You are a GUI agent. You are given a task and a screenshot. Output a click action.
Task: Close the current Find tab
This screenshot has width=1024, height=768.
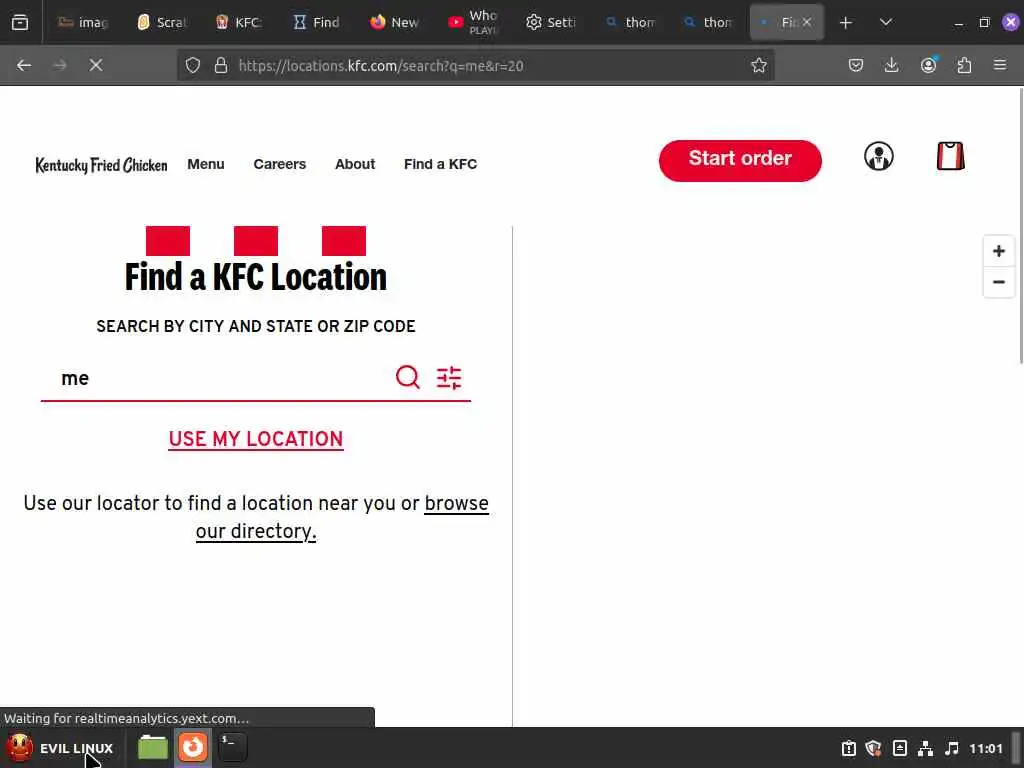807,23
